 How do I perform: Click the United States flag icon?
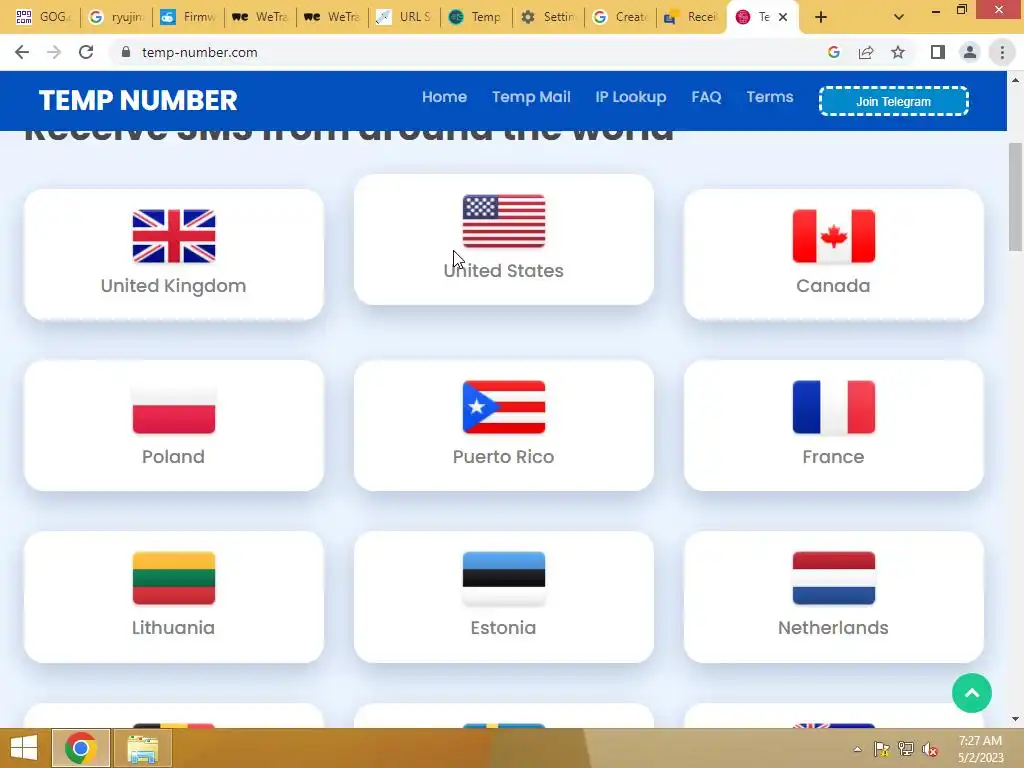point(504,221)
